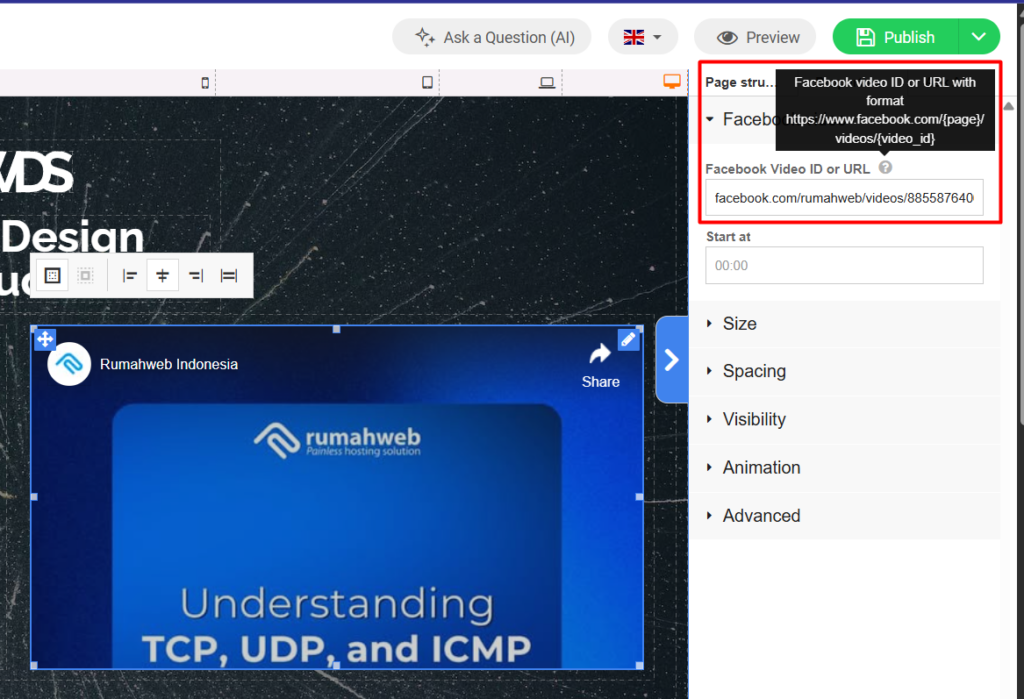Click inside the Start at time field
1024x699 pixels.
click(844, 265)
